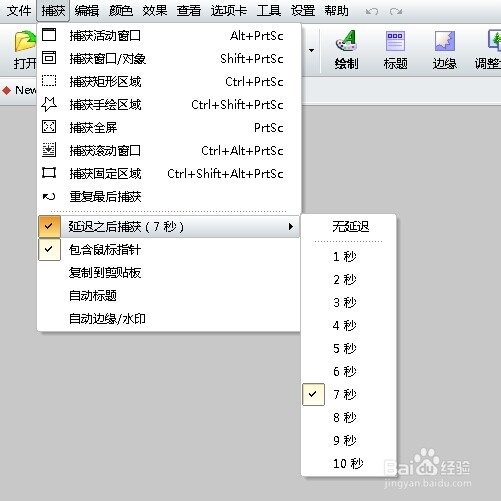Click the Capture Window/Object icon
This screenshot has width=501, height=501.
[x=49, y=58]
